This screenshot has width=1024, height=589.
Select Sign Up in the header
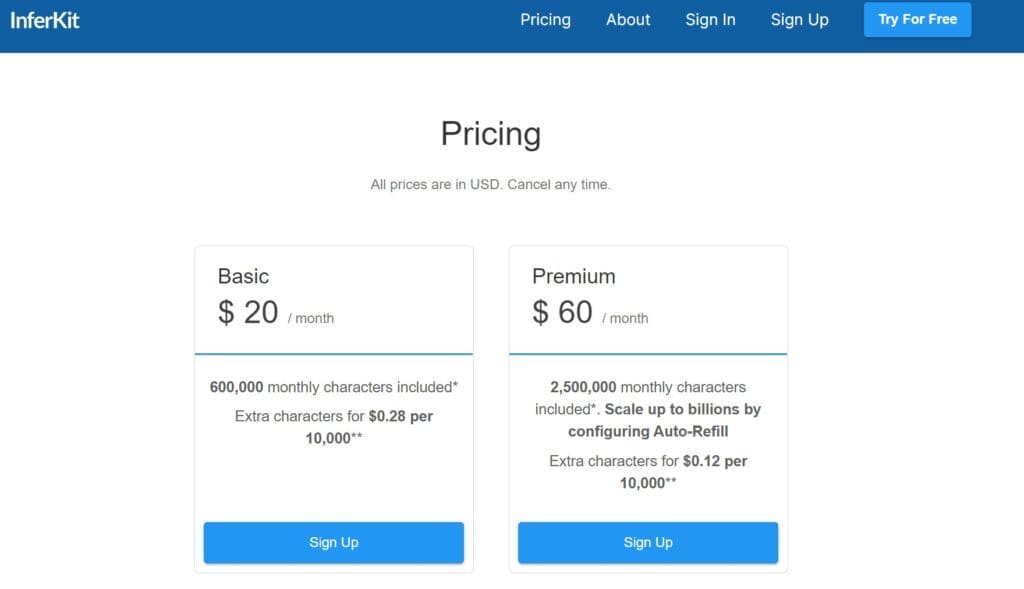coord(799,20)
